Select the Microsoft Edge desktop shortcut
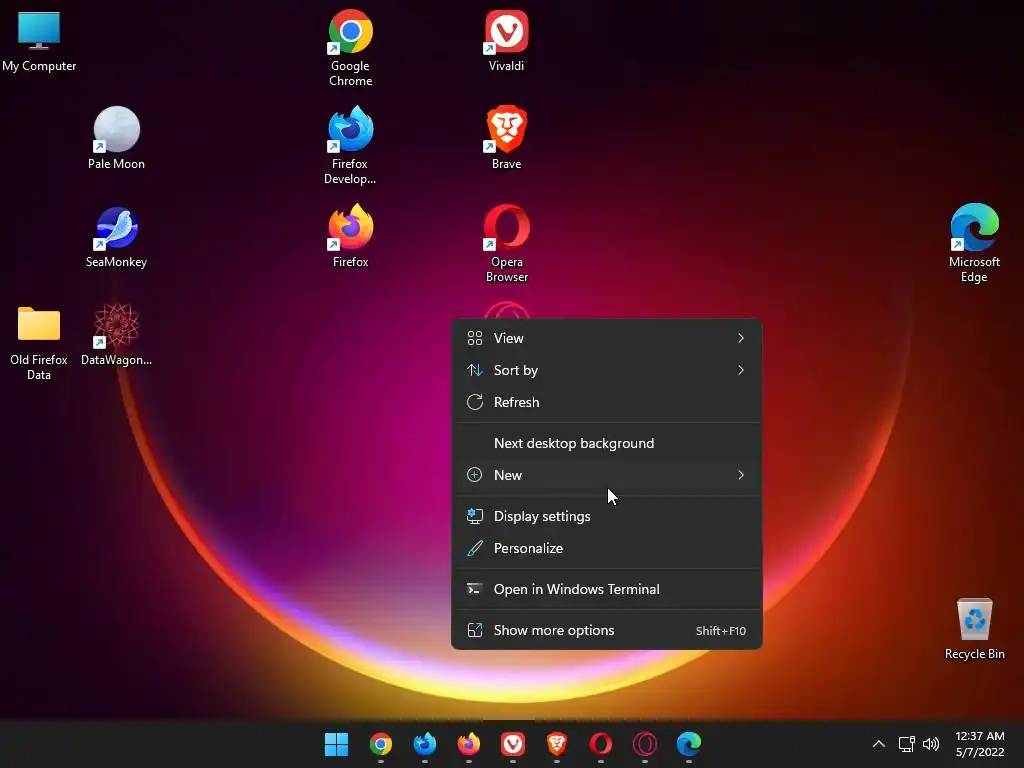 click(x=974, y=244)
